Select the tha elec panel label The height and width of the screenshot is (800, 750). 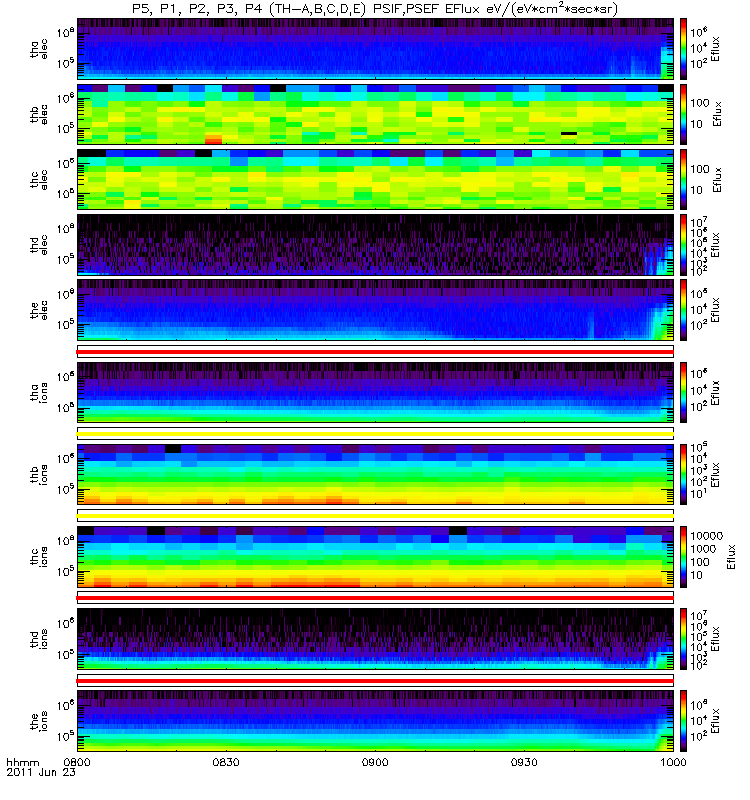point(39,49)
